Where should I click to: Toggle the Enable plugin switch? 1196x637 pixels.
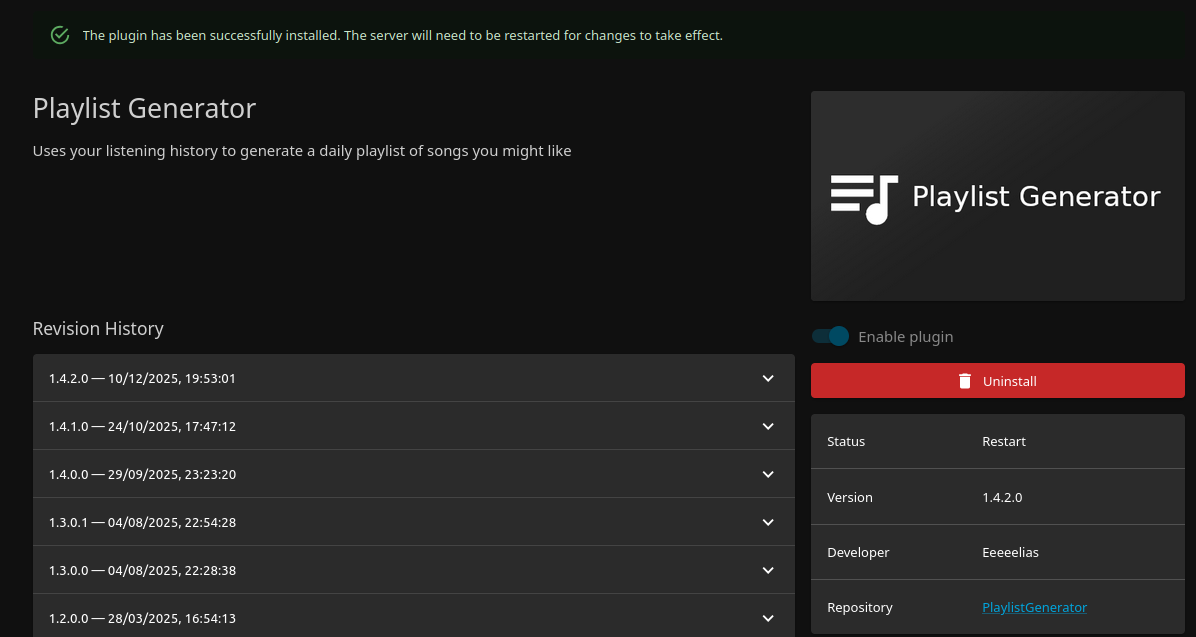(x=830, y=336)
